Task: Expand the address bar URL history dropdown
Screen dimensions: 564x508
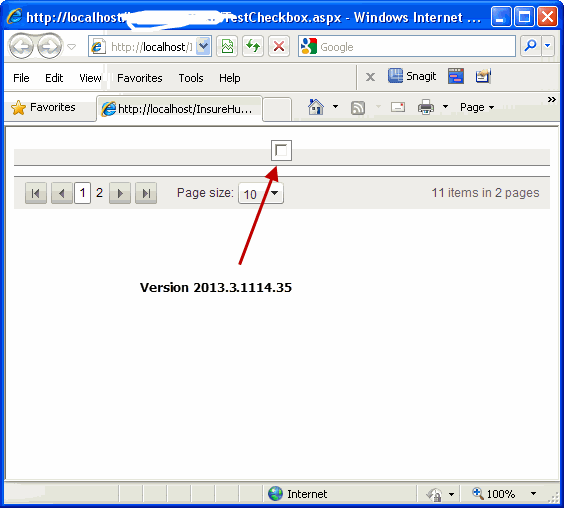Action: coord(204,46)
